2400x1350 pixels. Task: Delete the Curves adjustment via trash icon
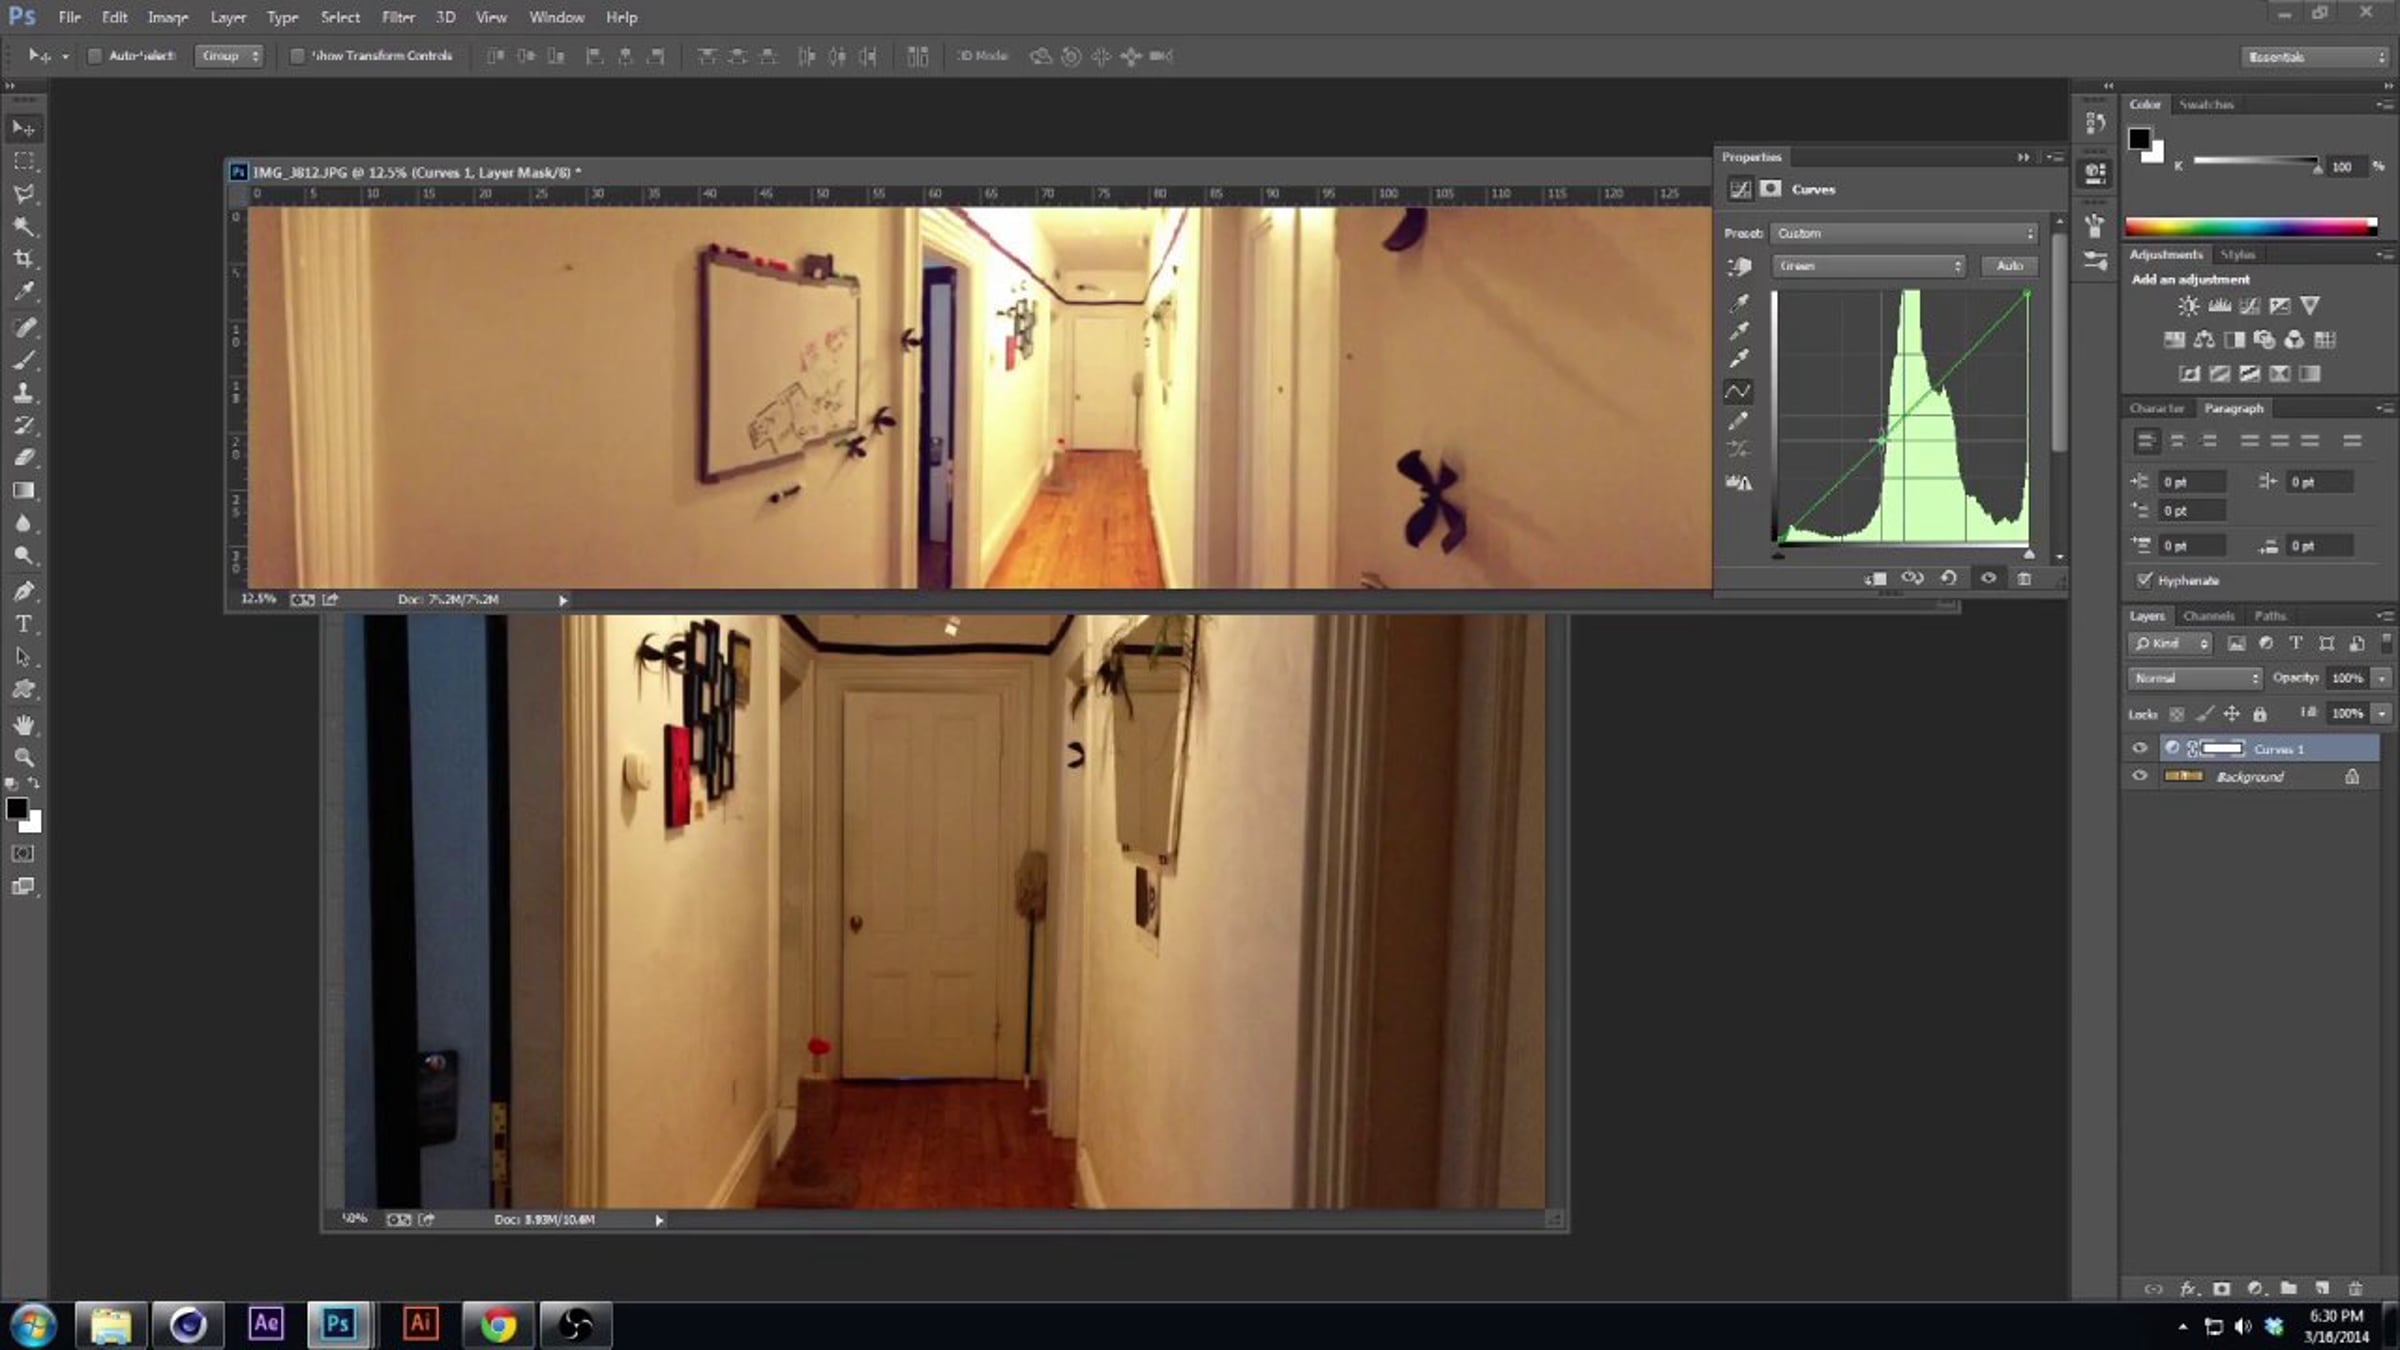[x=2024, y=578]
